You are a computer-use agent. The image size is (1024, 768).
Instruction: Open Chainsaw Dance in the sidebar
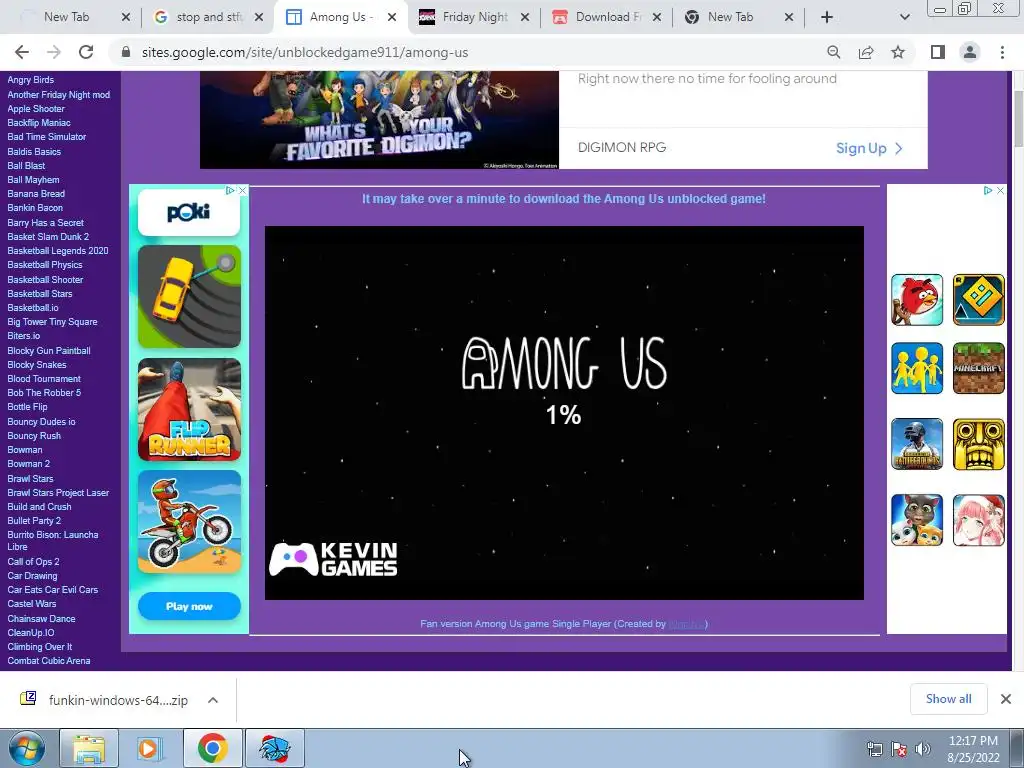(41, 619)
